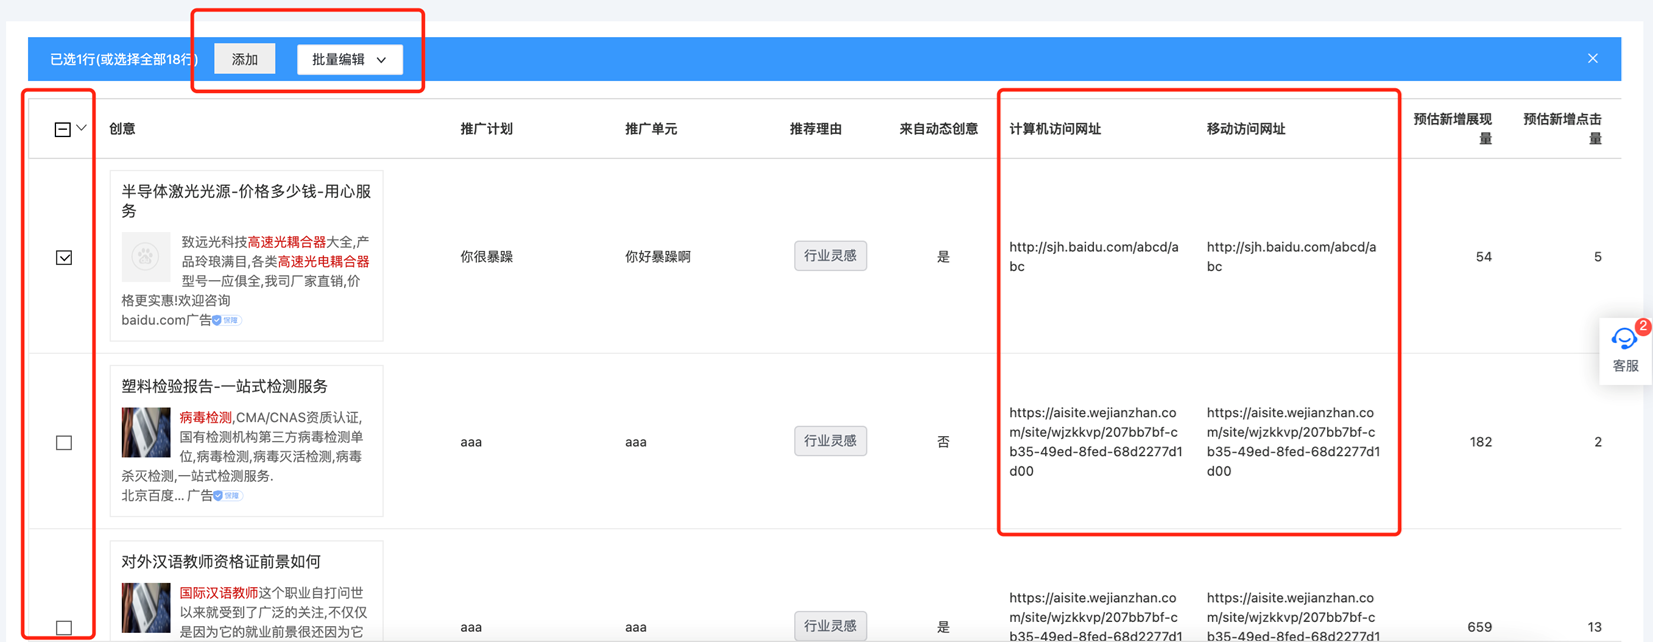Uncheck the first row's selected checkbox

tap(64, 258)
